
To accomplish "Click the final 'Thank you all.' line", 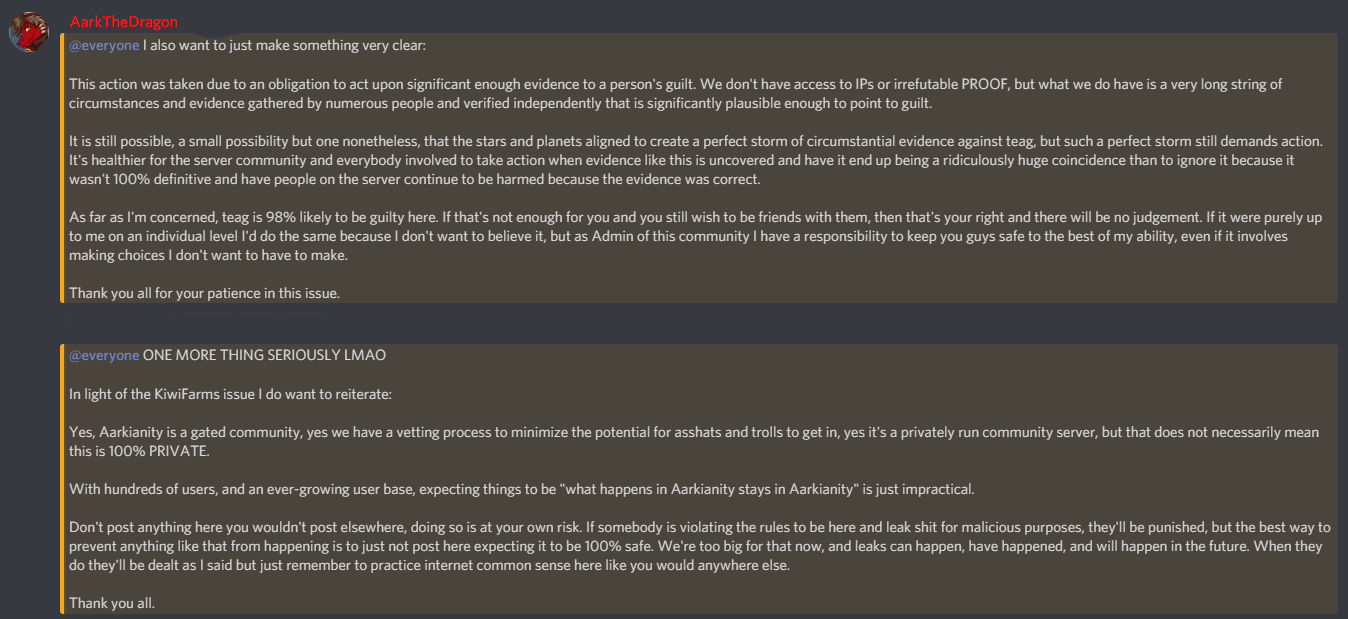I will [x=112, y=603].
